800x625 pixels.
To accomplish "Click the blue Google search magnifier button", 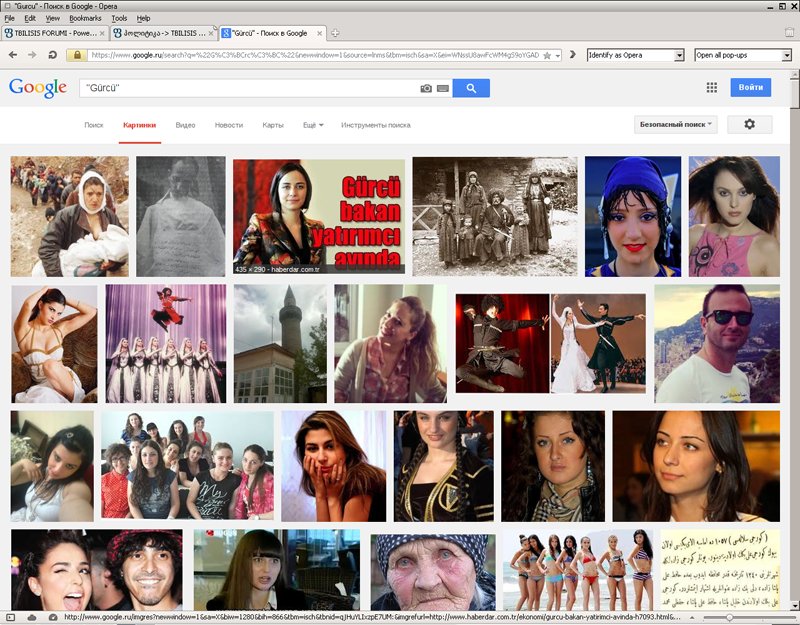I will click(470, 88).
